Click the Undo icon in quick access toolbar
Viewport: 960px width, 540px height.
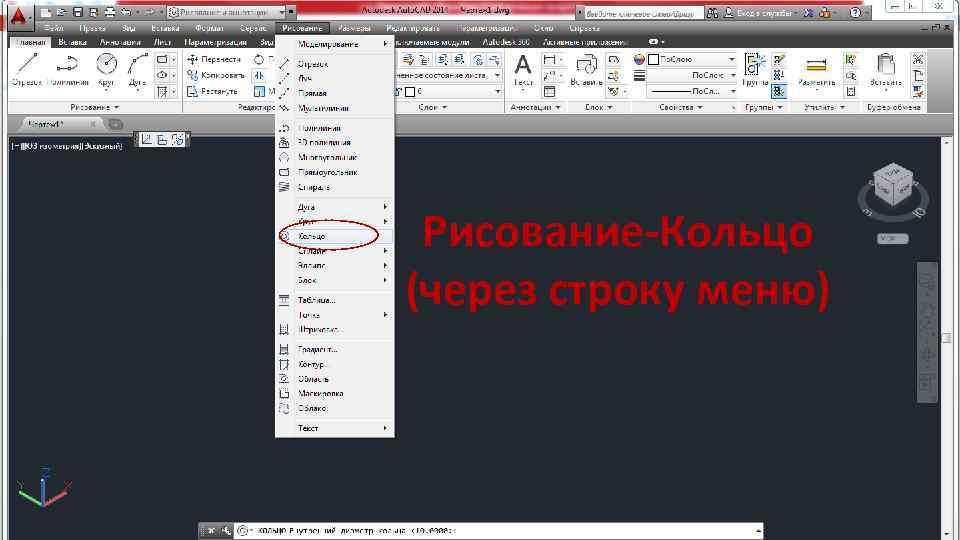point(126,12)
